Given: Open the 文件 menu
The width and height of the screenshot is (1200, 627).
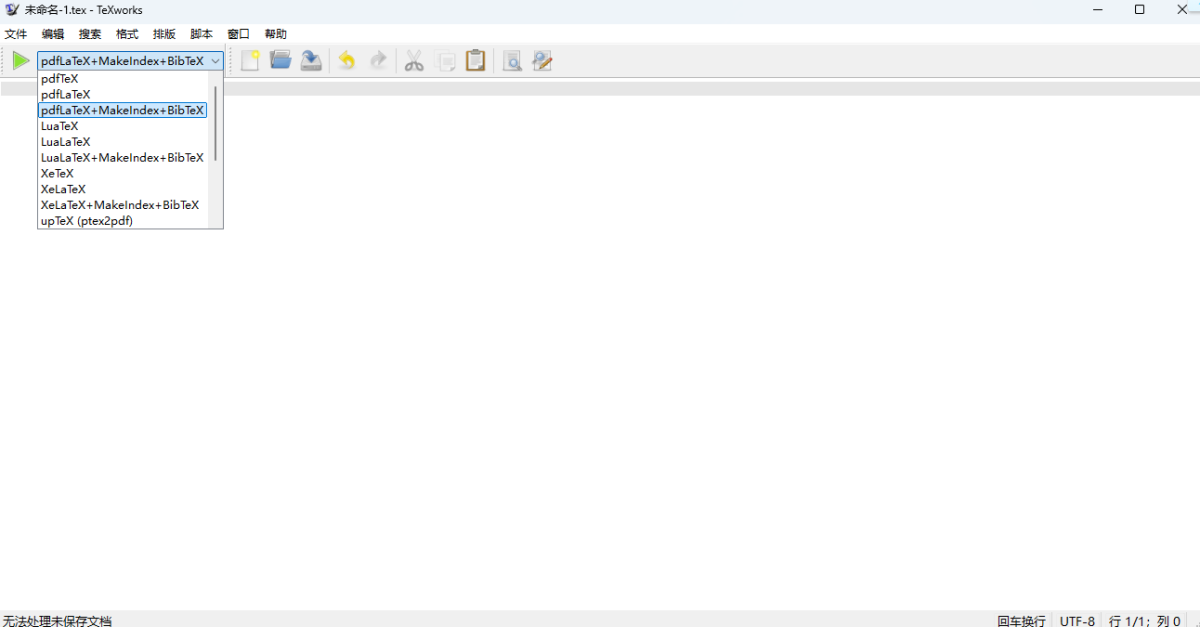Looking at the screenshot, I should pos(16,34).
